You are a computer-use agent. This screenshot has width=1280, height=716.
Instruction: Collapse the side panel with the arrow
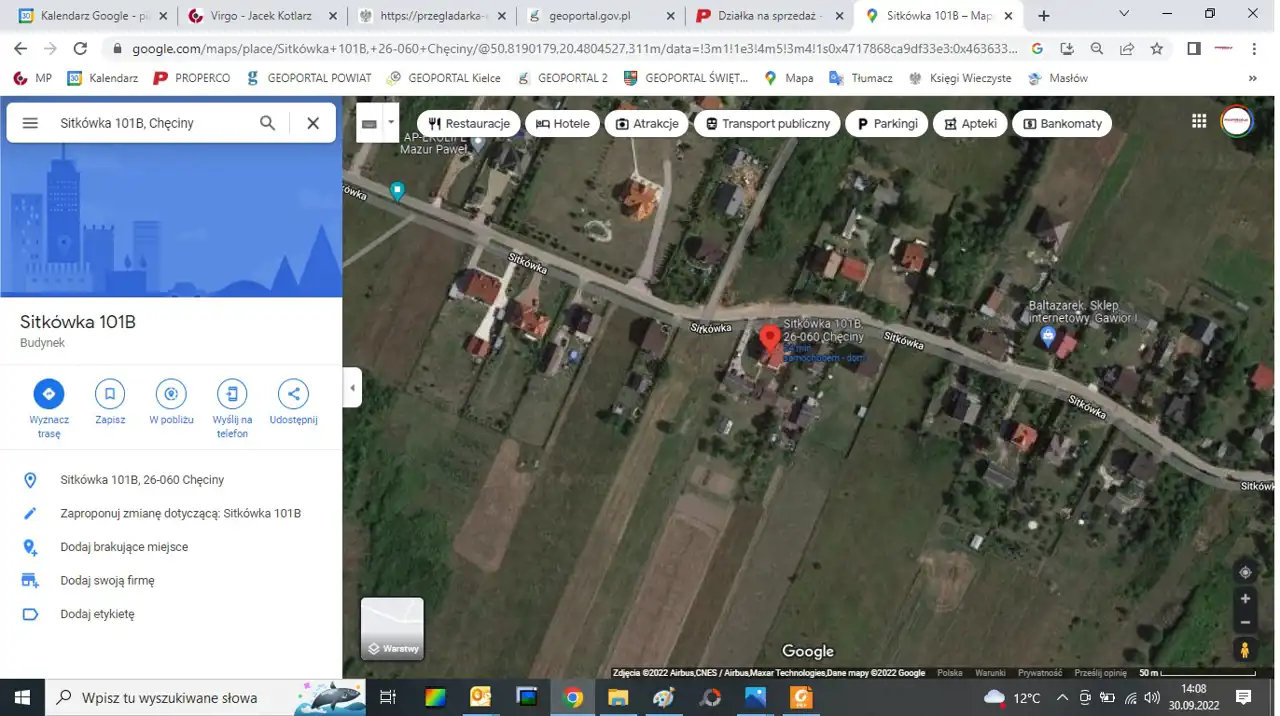[x=352, y=388]
